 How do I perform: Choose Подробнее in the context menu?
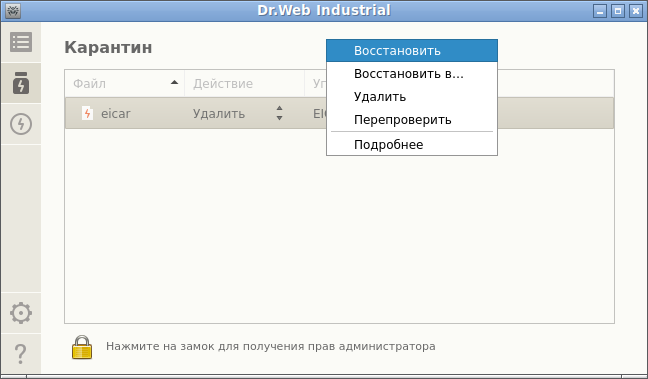(412, 145)
